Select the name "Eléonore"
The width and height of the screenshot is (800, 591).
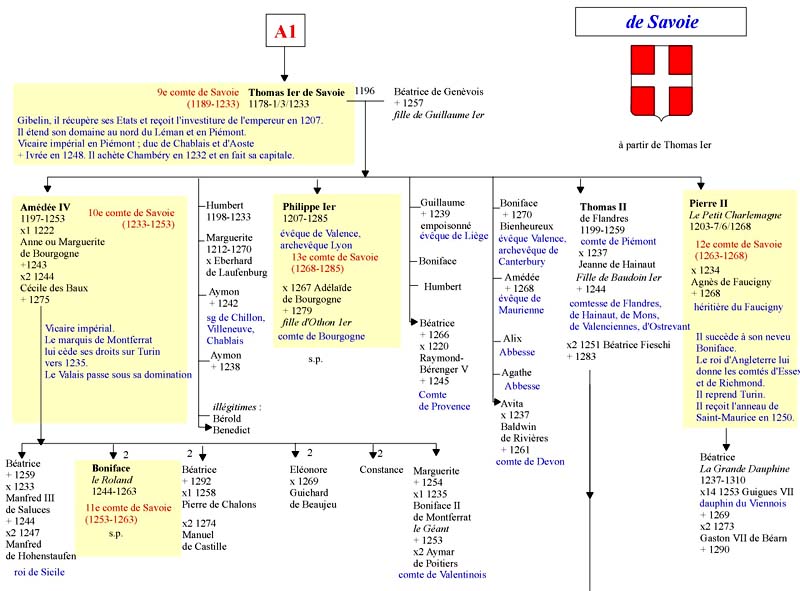309,470
